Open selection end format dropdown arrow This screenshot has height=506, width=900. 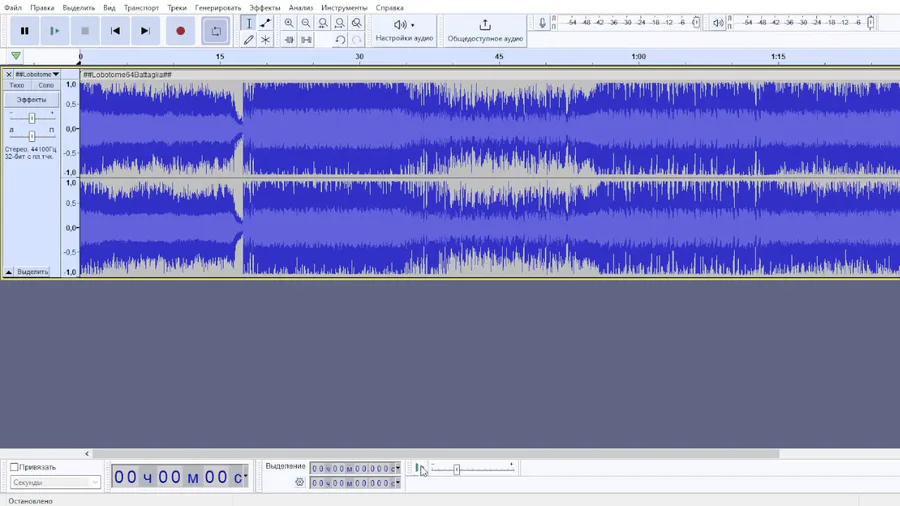(x=398, y=483)
